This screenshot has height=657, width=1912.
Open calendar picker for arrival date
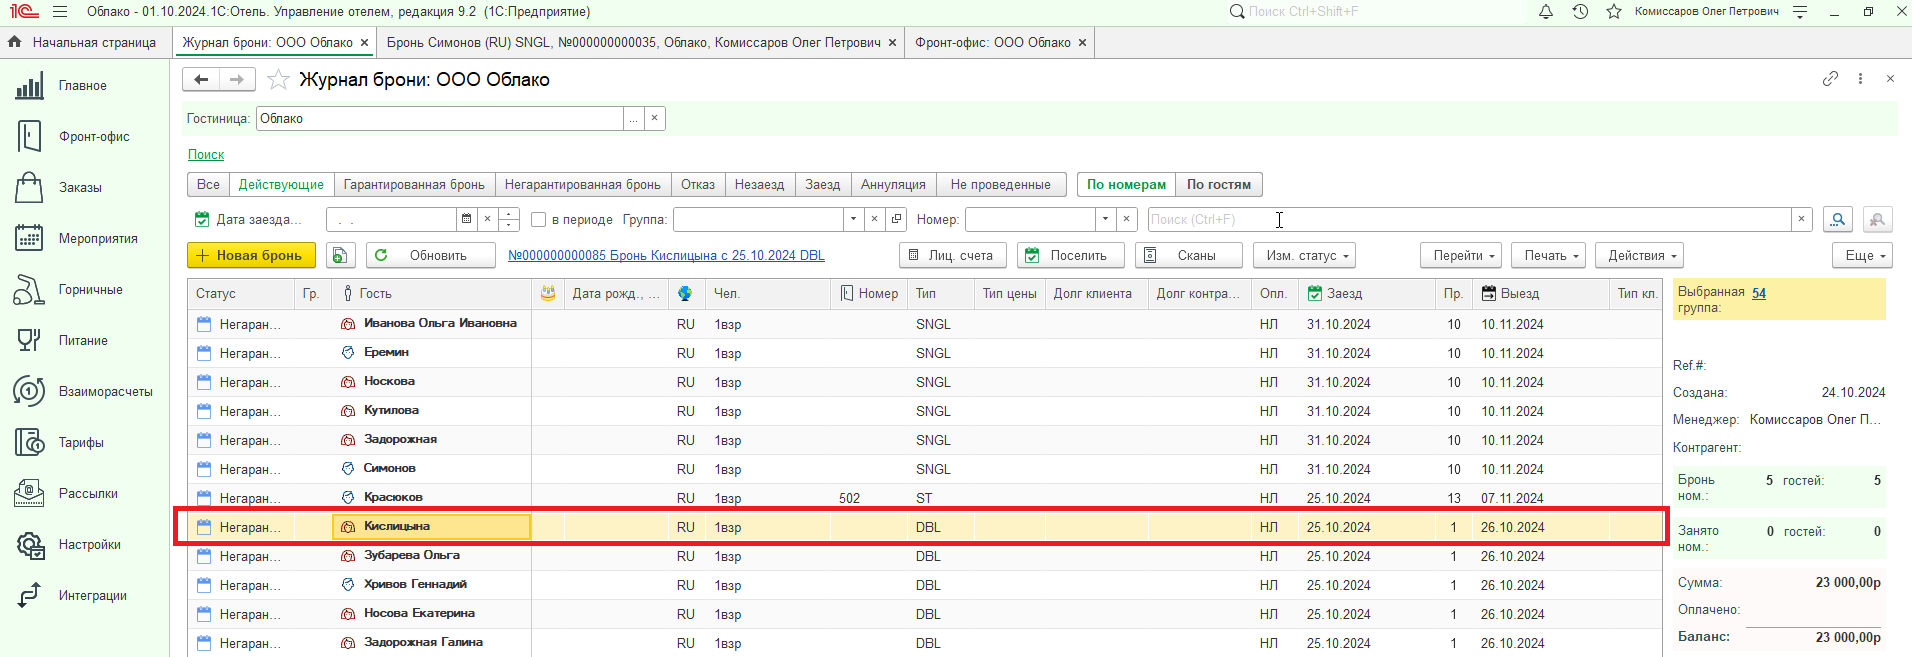[x=466, y=219]
